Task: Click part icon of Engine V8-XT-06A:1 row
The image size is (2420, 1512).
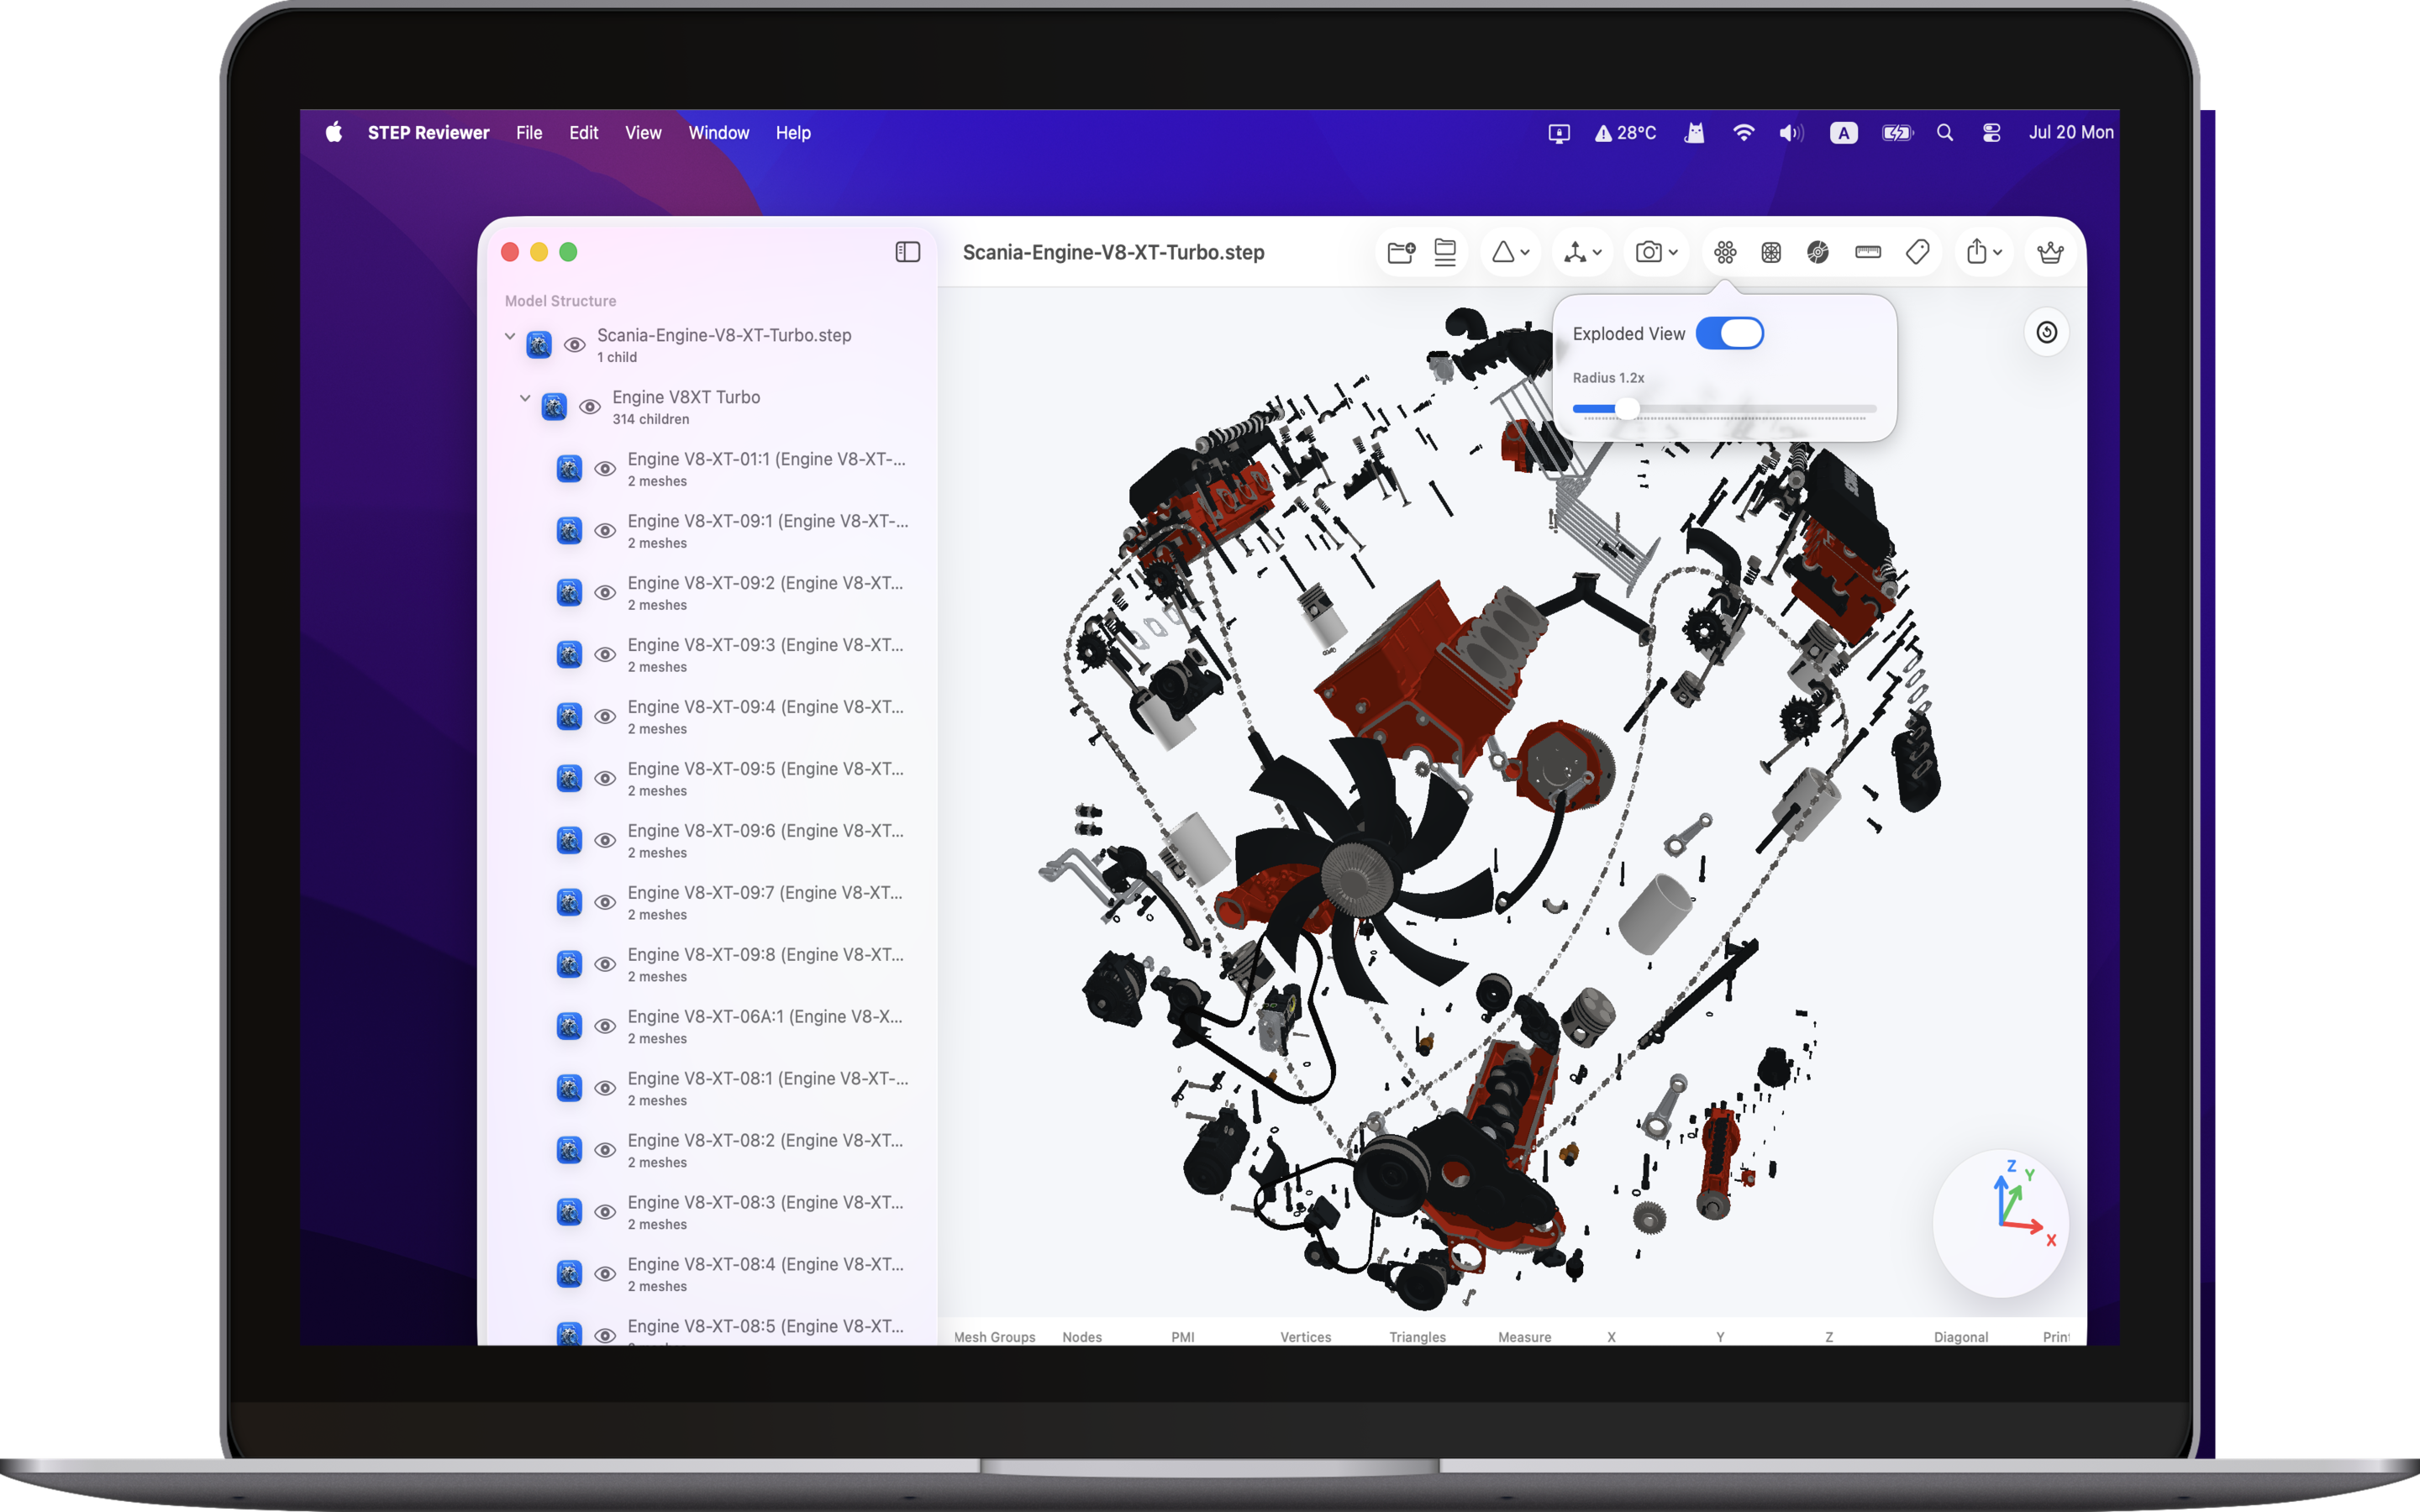Action: coord(569,1027)
